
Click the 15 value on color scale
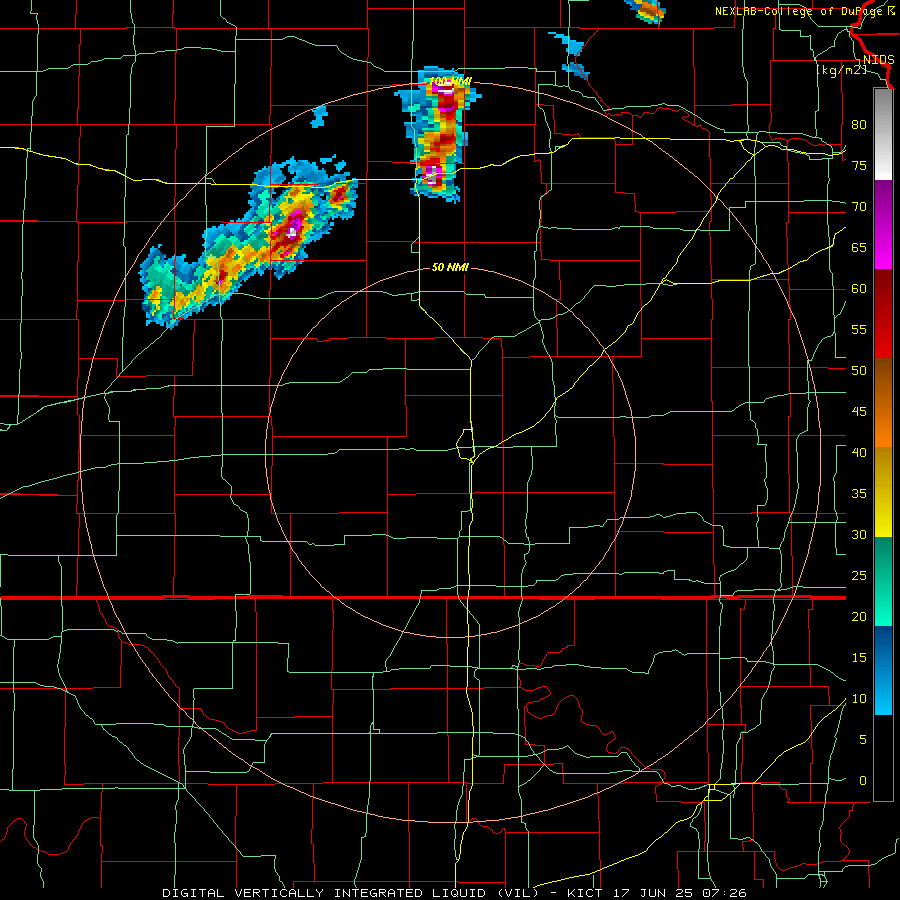coord(859,657)
